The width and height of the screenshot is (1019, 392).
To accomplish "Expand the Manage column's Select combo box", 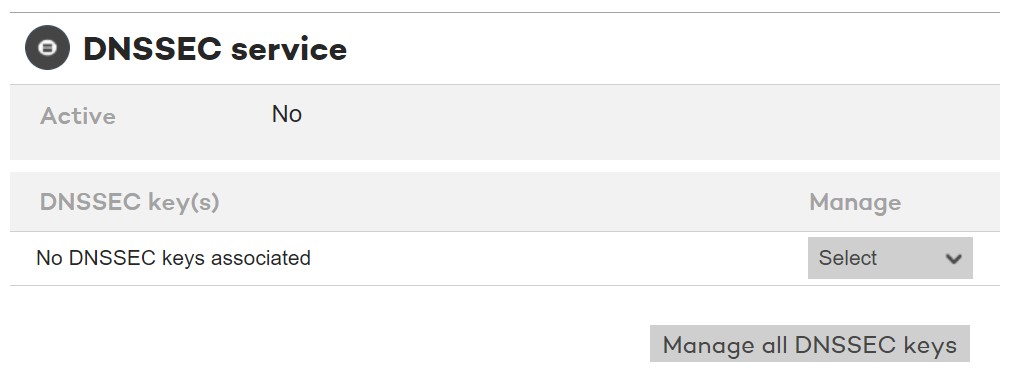I will coord(890,258).
